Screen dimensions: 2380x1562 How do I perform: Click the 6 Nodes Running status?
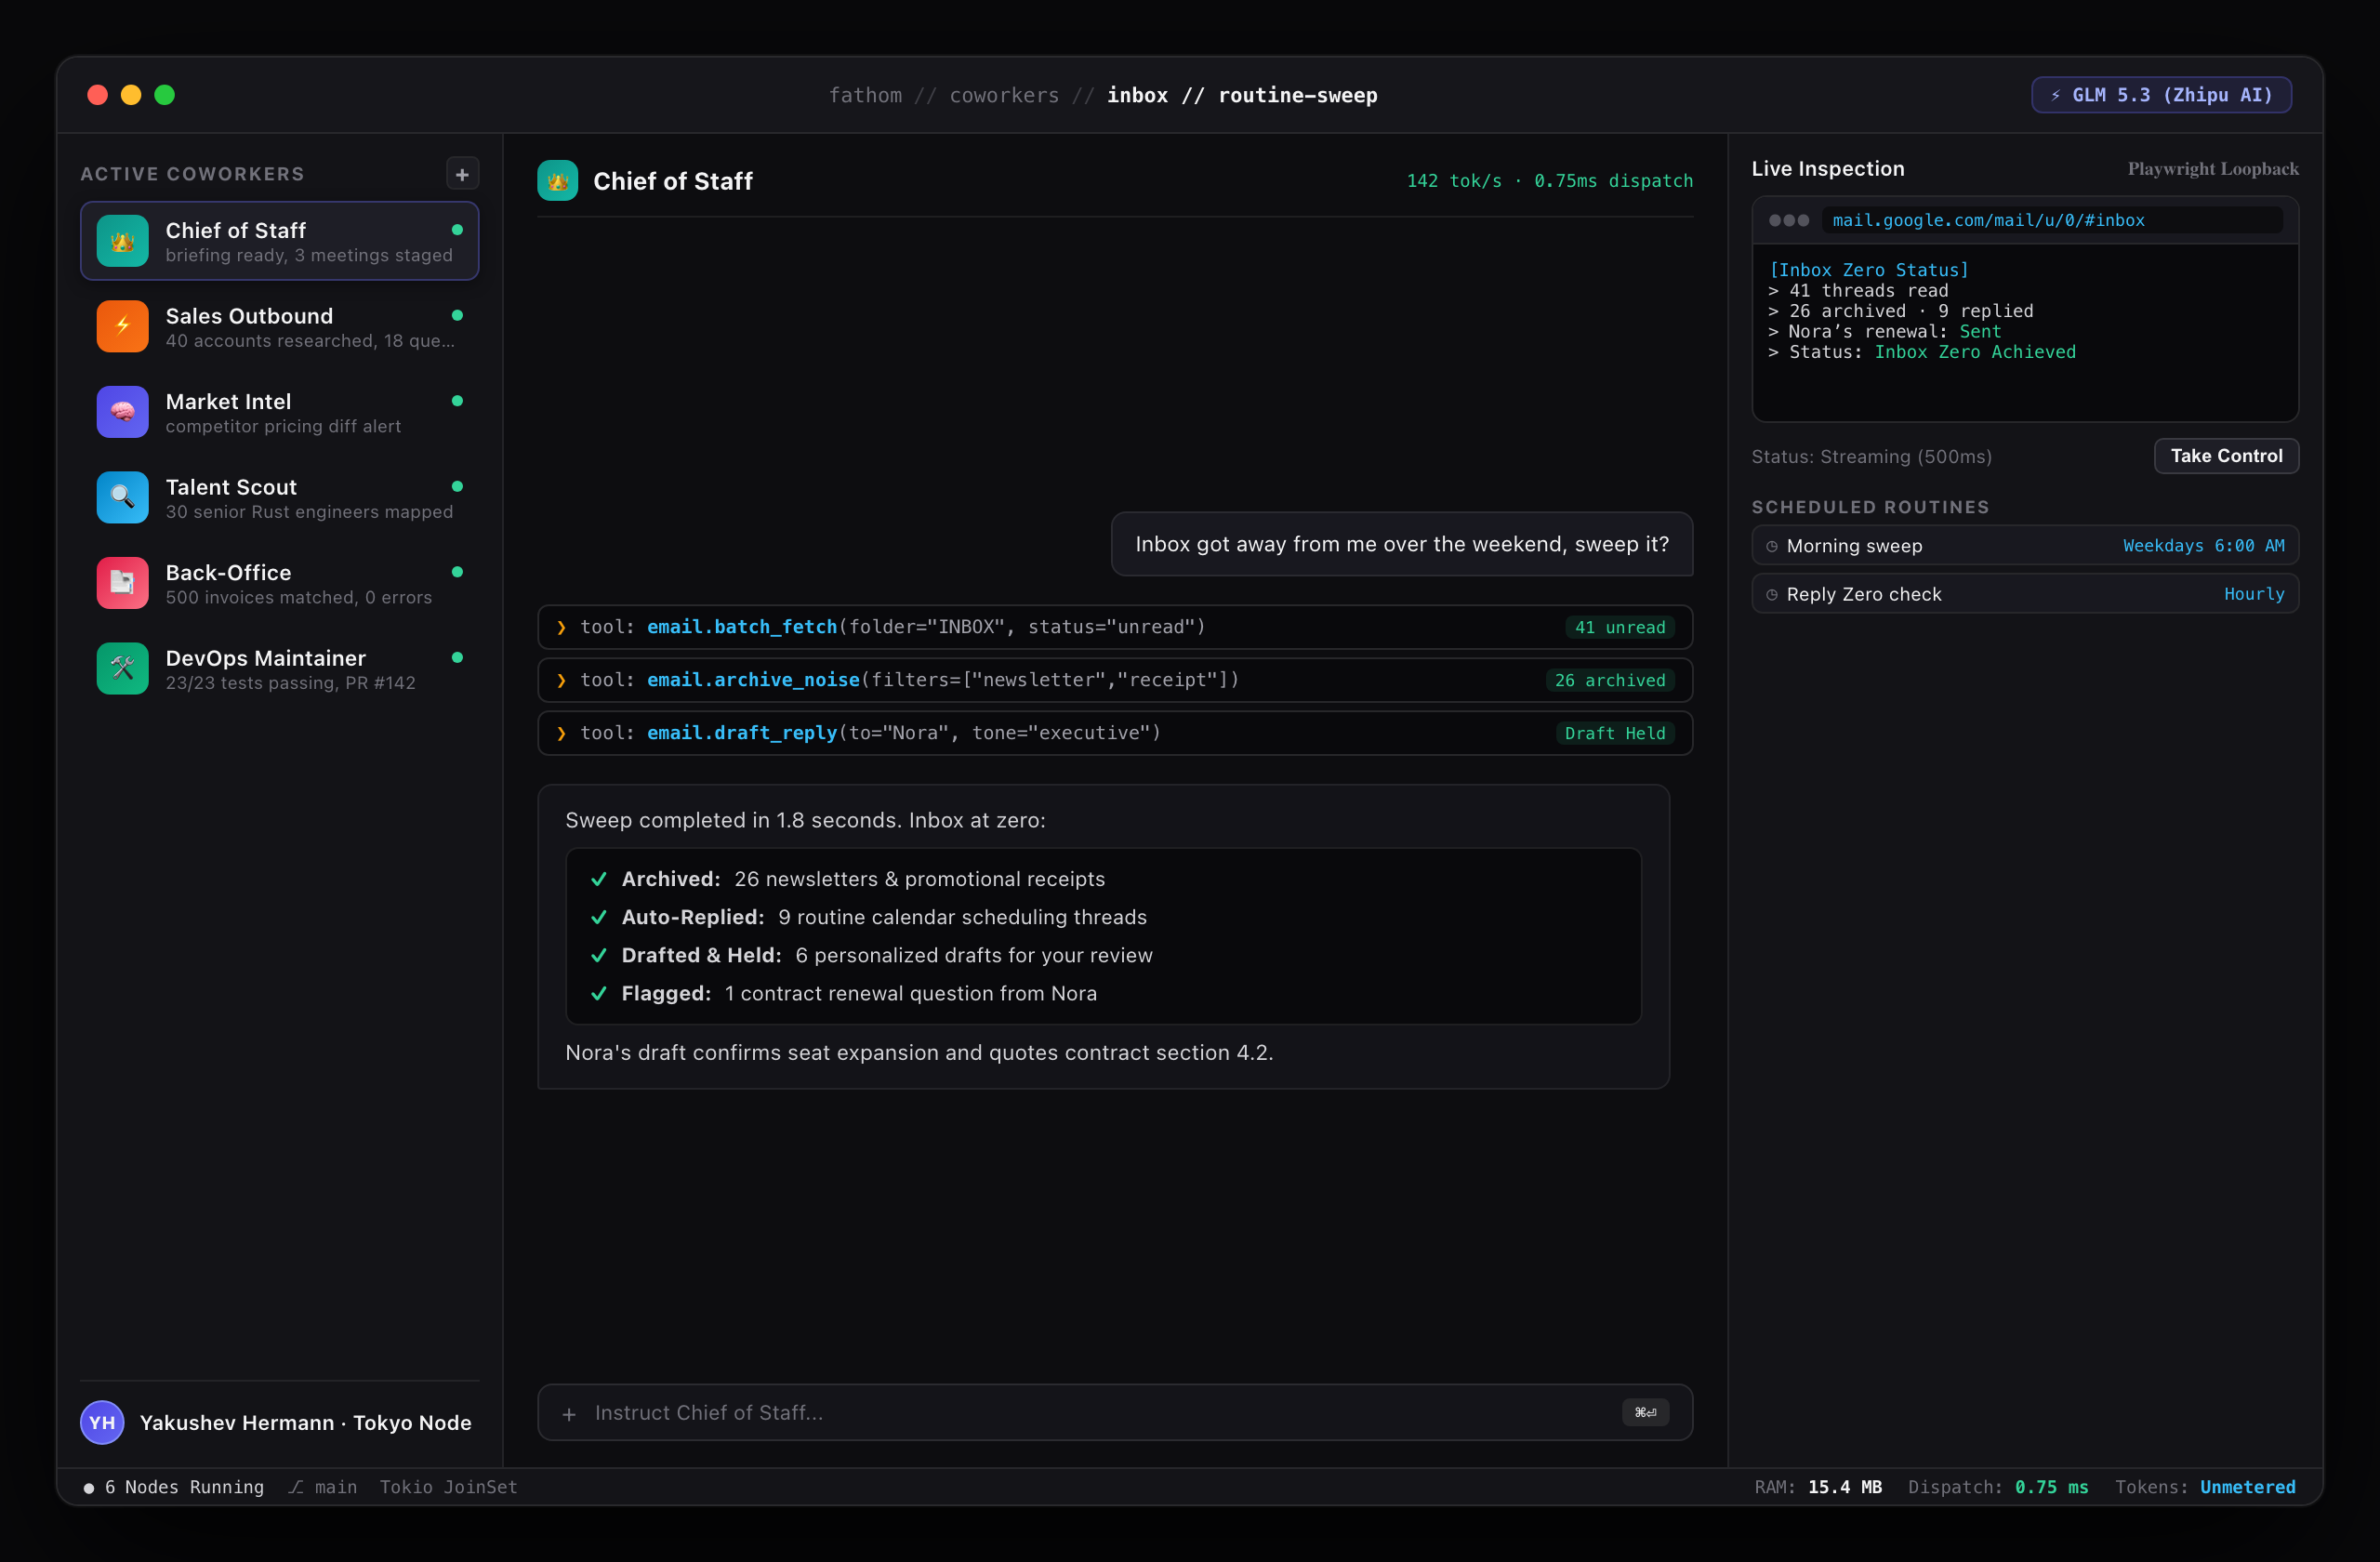click(x=174, y=1487)
